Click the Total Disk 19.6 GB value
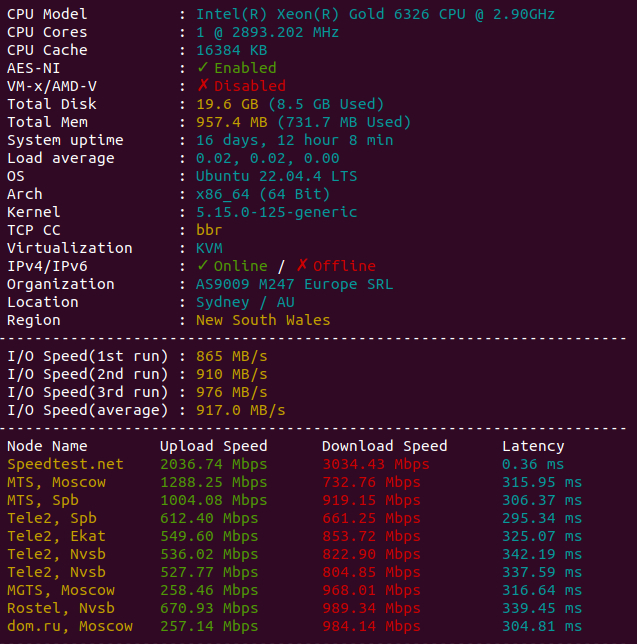The width and height of the screenshot is (637, 644). tap(227, 104)
